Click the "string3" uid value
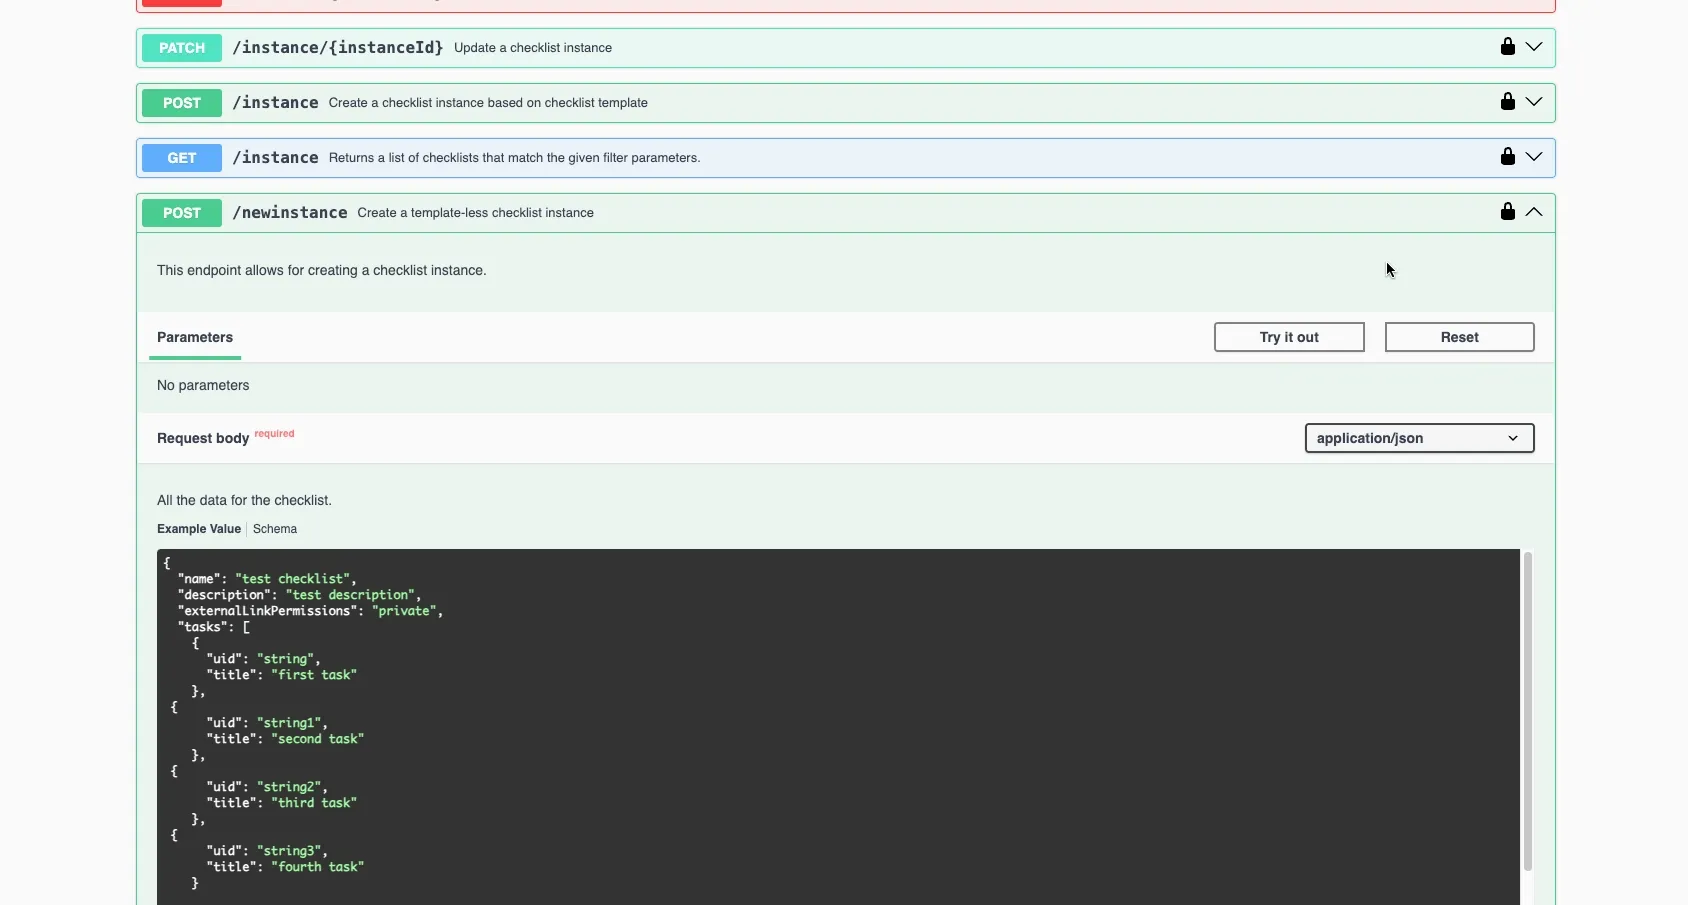The image size is (1688, 905). pyautogui.click(x=289, y=851)
